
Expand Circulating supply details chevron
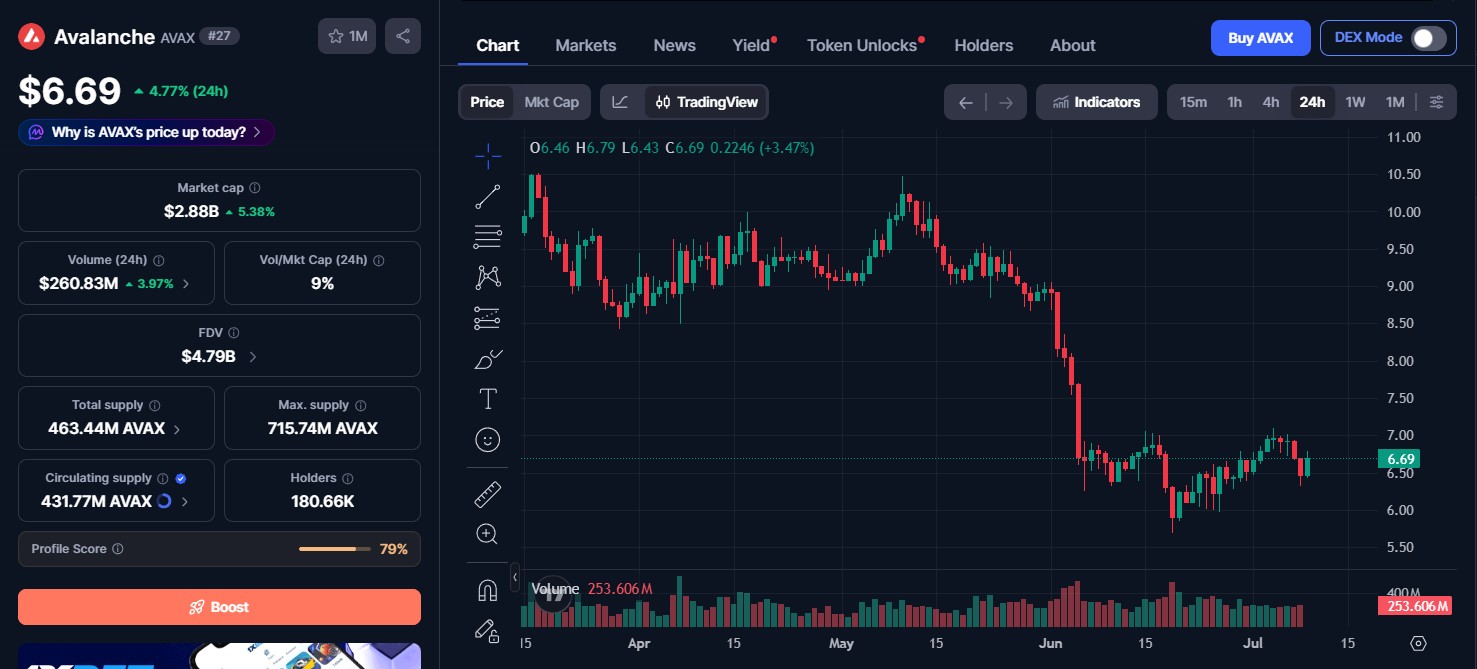185,502
